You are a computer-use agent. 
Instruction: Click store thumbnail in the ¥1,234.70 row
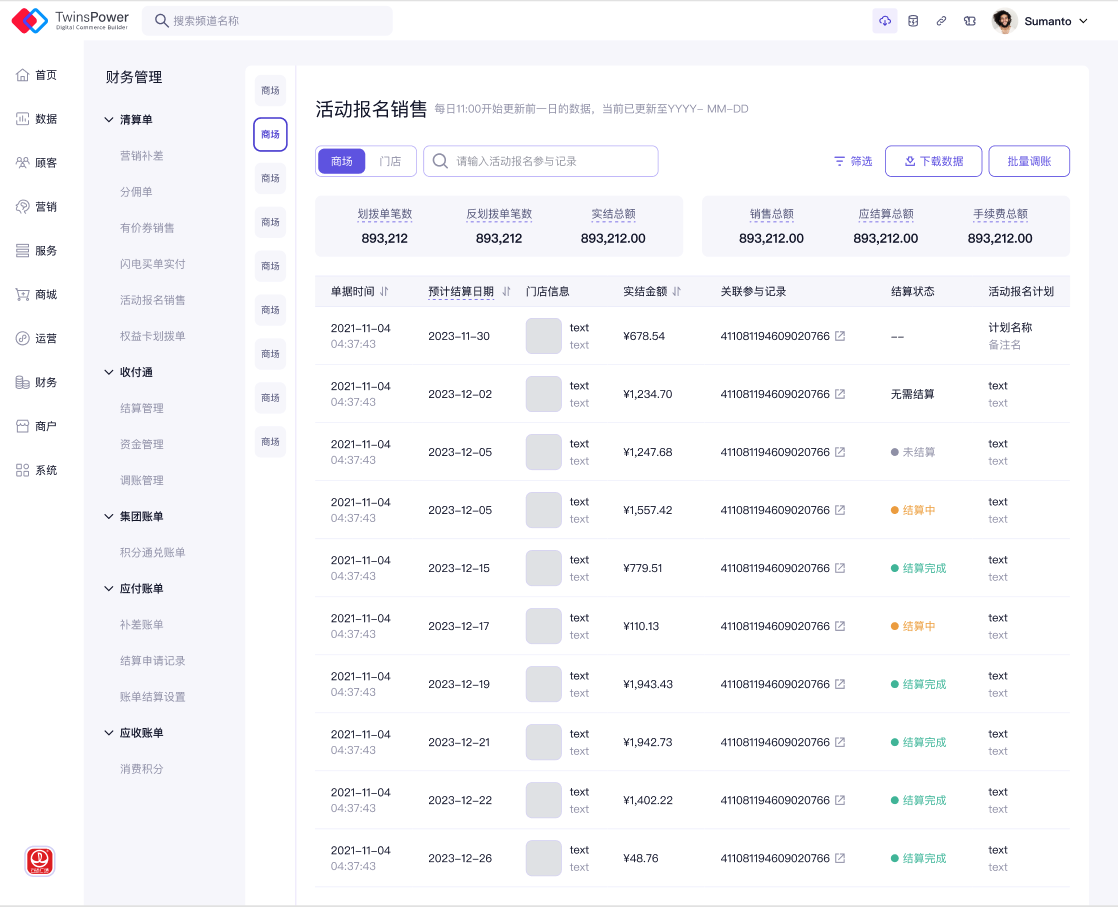543,394
